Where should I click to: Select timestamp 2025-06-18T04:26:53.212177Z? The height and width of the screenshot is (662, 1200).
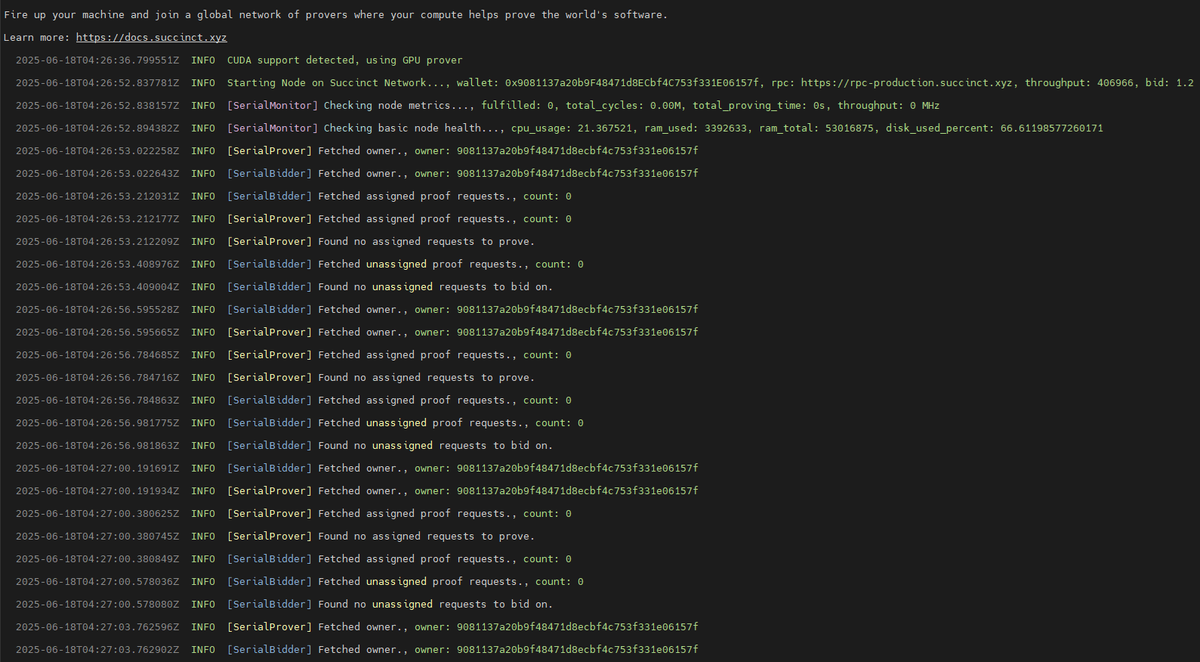coord(97,219)
